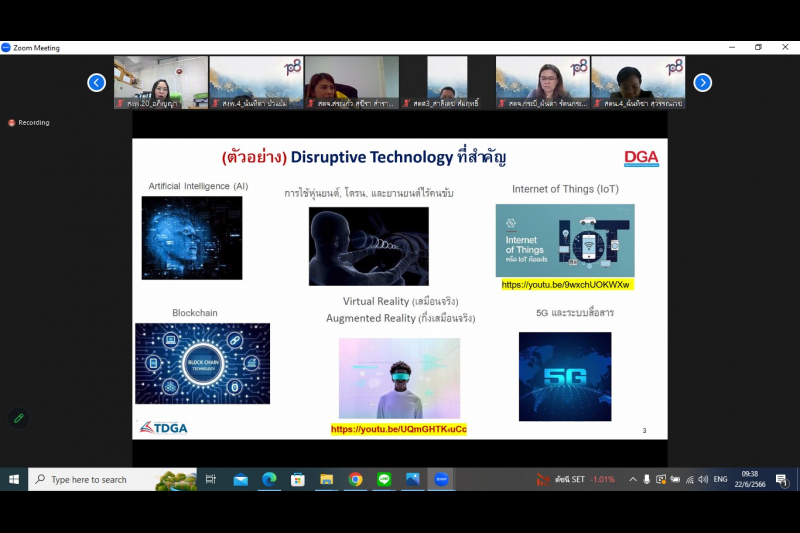Image resolution: width=800 pixels, height=533 pixels.
Task: Open the LINE app from the taskbar
Action: (x=384, y=480)
